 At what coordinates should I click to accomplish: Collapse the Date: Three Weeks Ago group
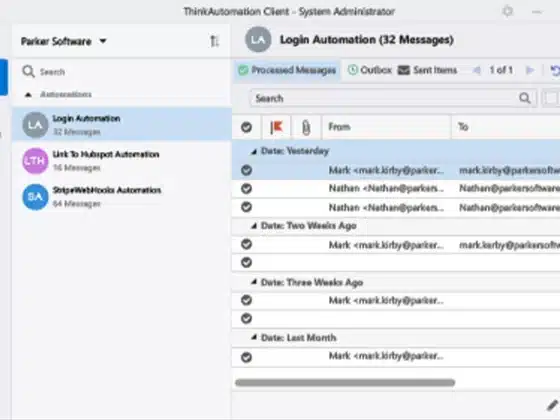click(x=254, y=282)
